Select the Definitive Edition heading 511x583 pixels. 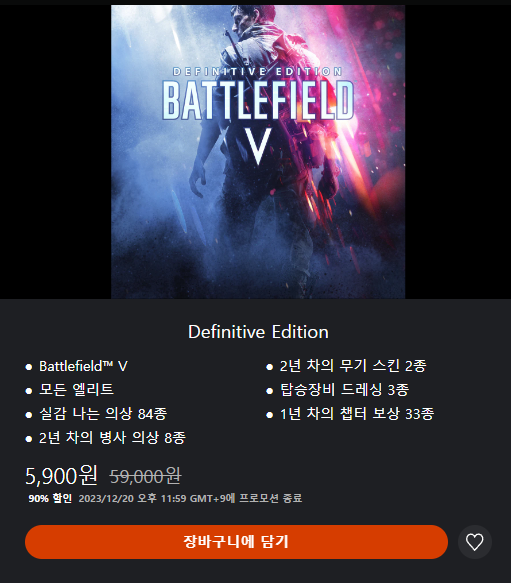coord(258,332)
